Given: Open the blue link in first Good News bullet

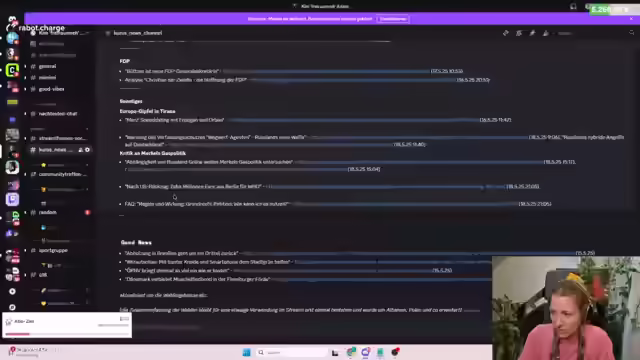Looking at the screenshot, I should (x=407, y=253).
